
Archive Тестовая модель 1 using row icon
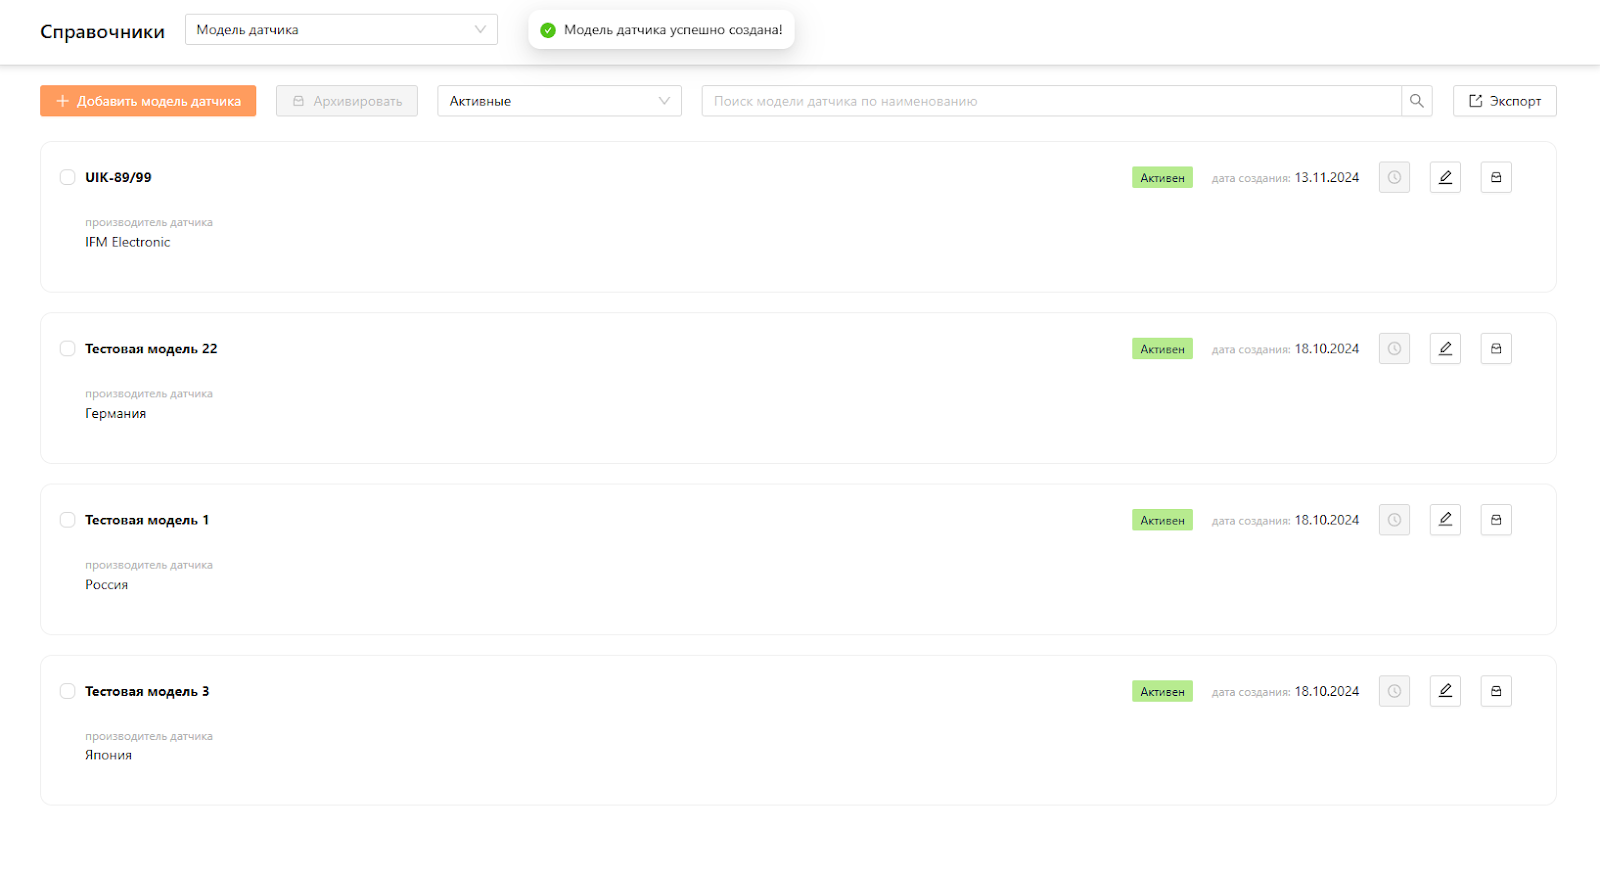click(x=1496, y=520)
